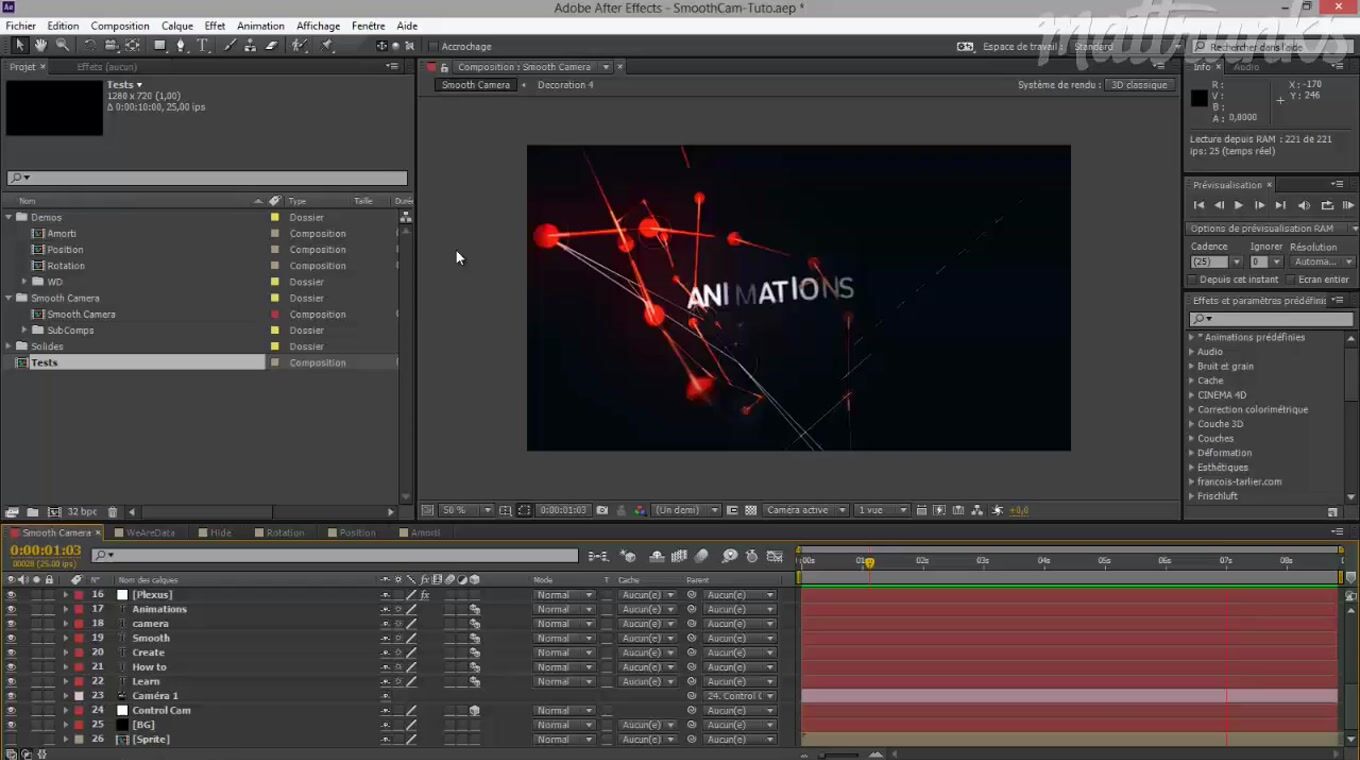Open the Caméra active view dropdown

tap(805, 510)
